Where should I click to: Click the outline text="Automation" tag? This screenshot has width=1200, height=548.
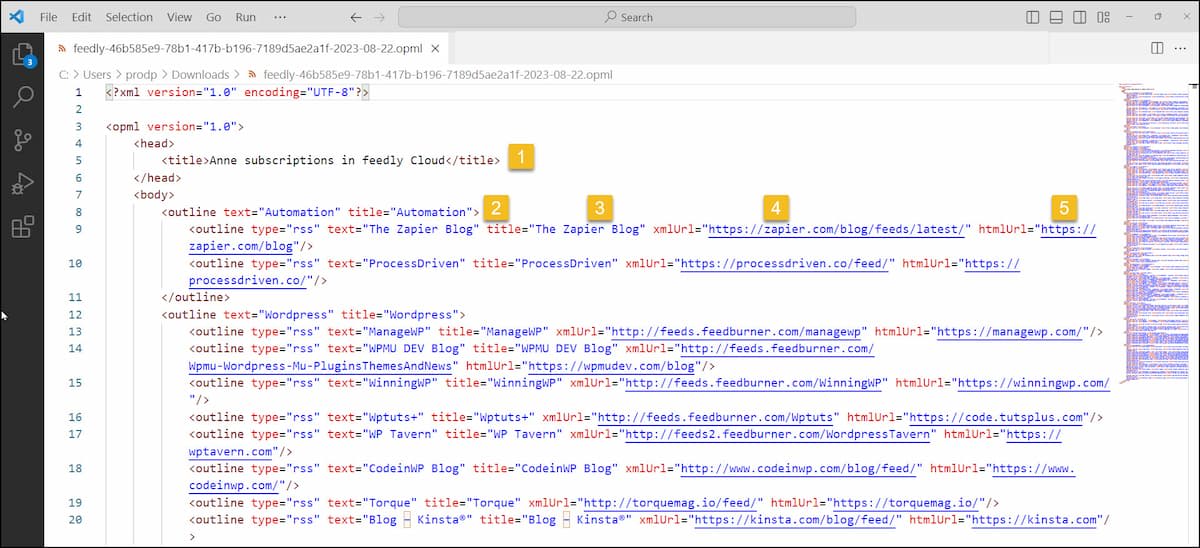(x=318, y=212)
